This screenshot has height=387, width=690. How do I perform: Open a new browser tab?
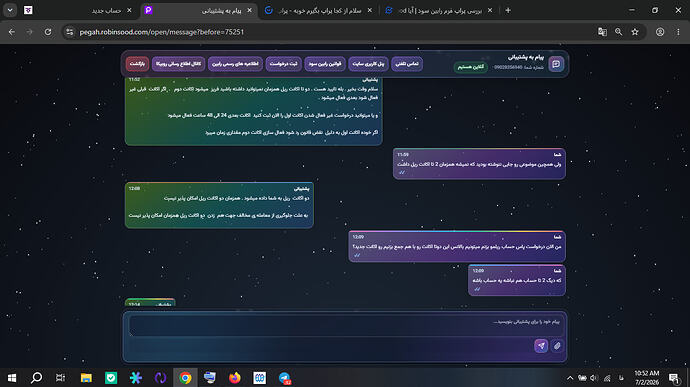(x=508, y=11)
